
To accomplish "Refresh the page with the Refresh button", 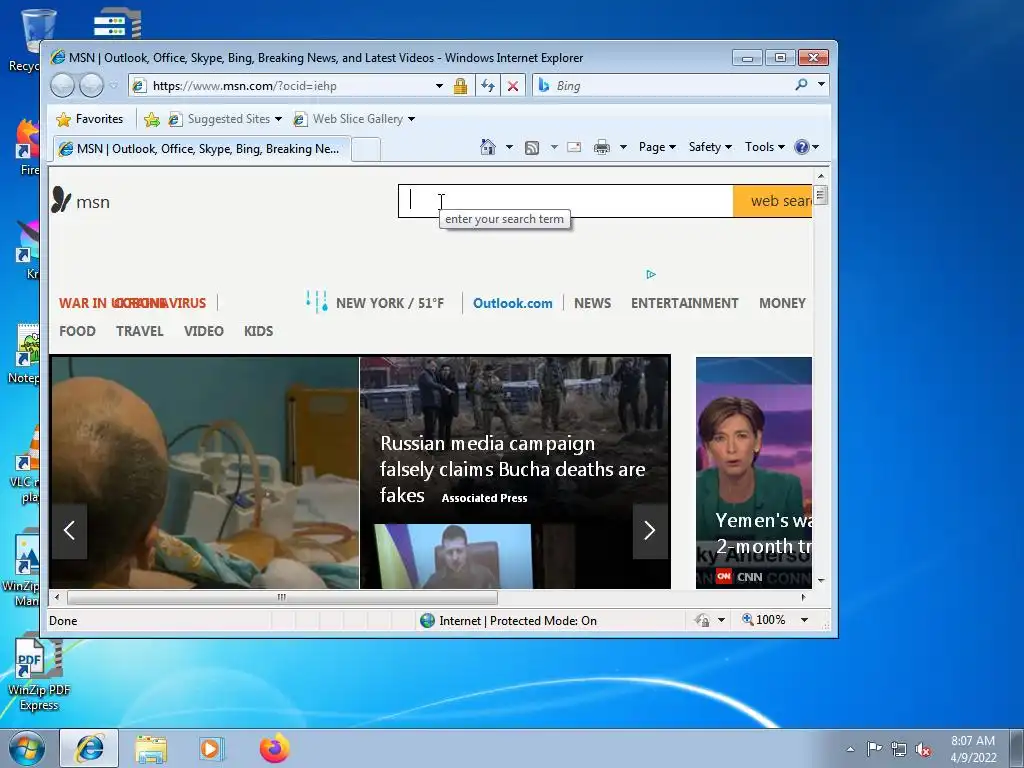I will point(488,86).
